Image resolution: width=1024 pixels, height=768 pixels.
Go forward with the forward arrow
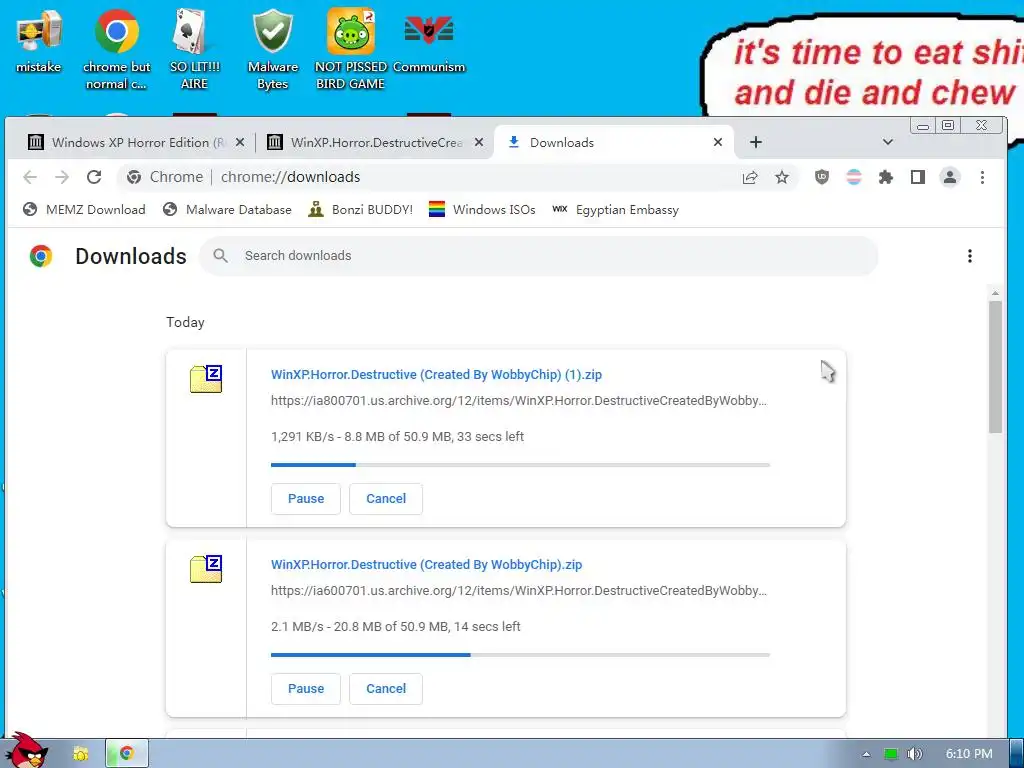pyautogui.click(x=62, y=177)
